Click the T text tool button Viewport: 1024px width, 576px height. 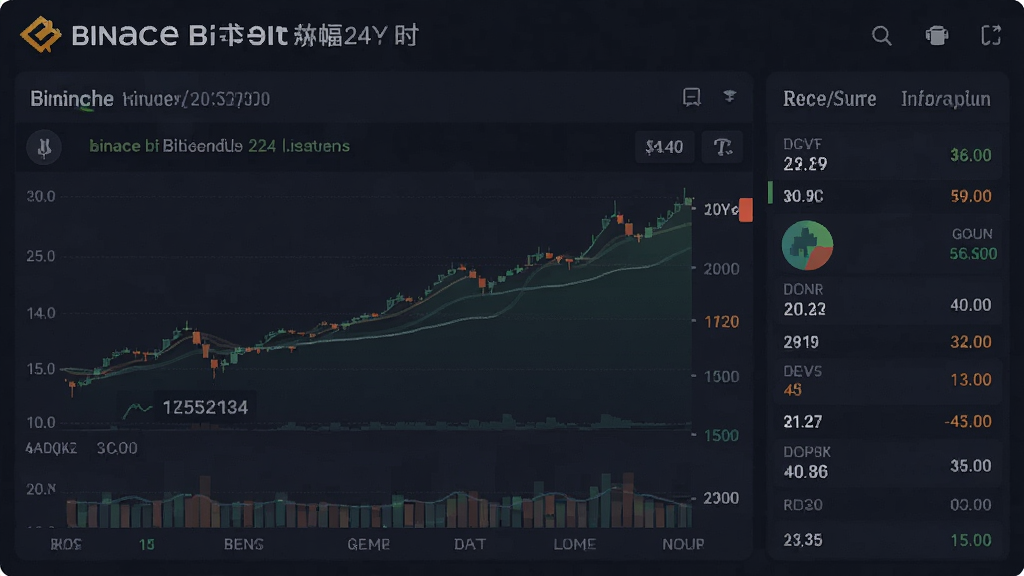pos(722,147)
